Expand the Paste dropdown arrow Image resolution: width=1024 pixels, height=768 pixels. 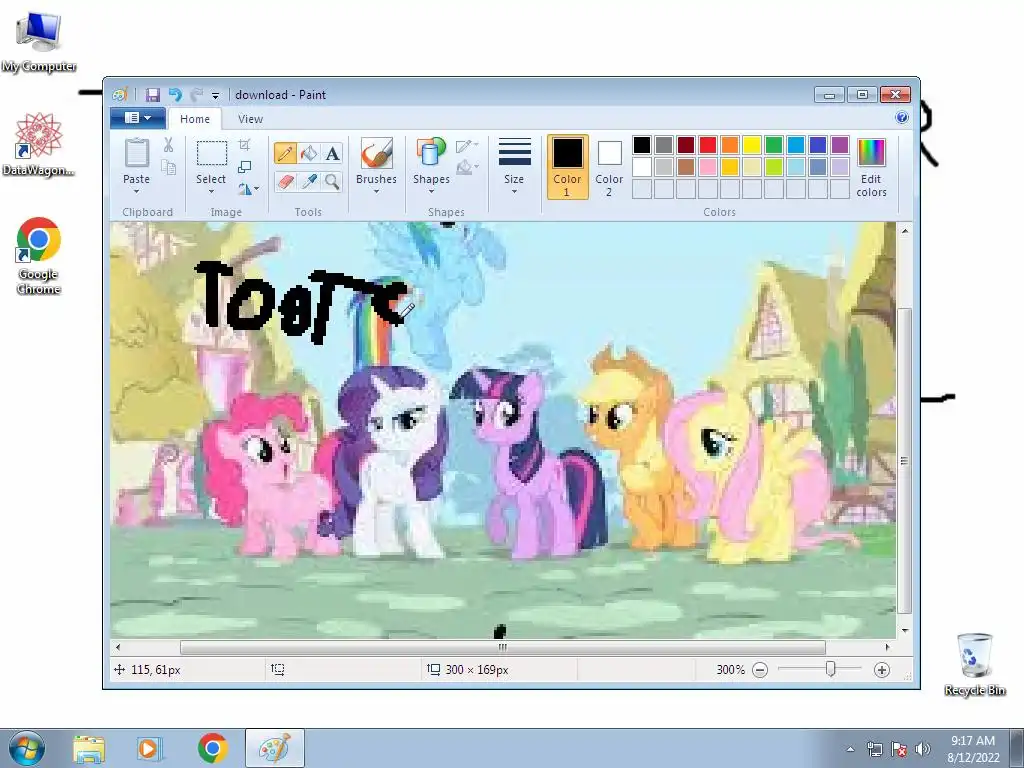tap(136, 192)
